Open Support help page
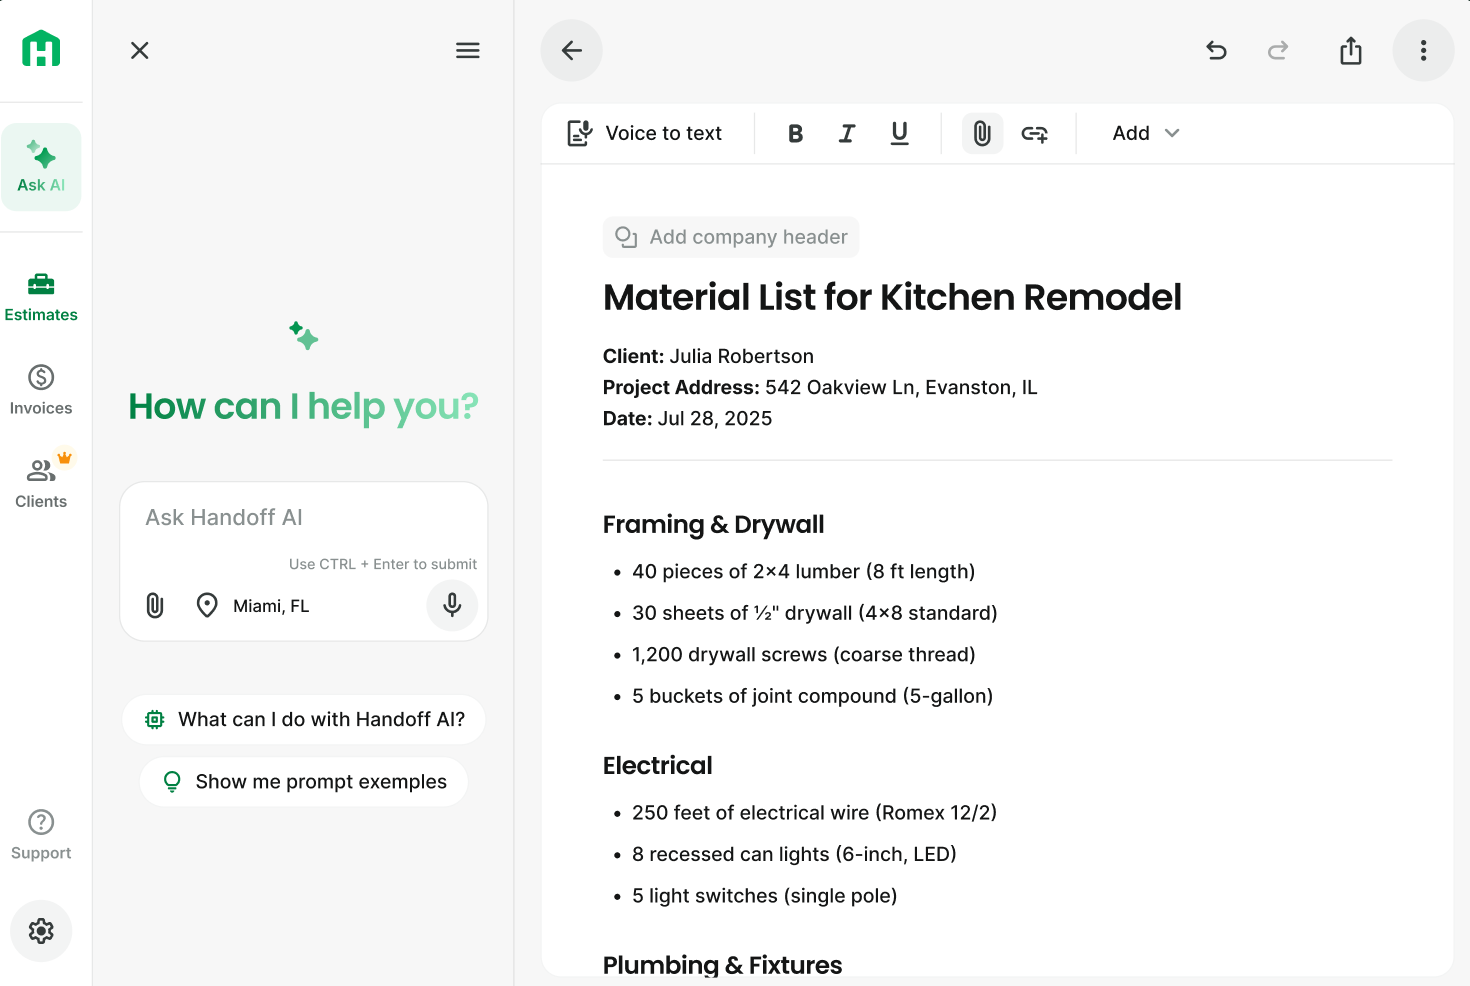This screenshot has height=986, width=1470. point(41,835)
